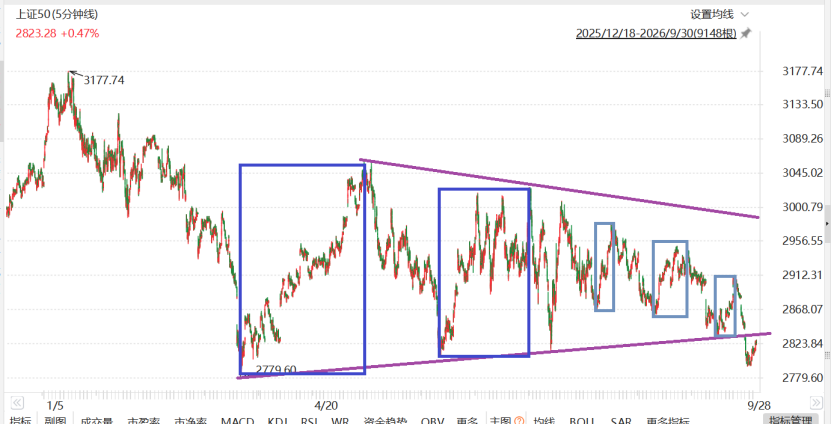Select the 指标 tab

21,421
